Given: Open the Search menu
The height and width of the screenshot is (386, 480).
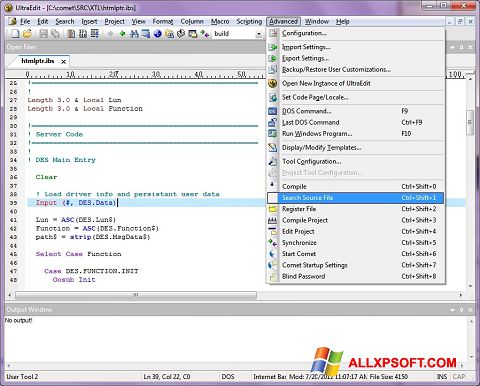Looking at the screenshot, I should 65,22.
